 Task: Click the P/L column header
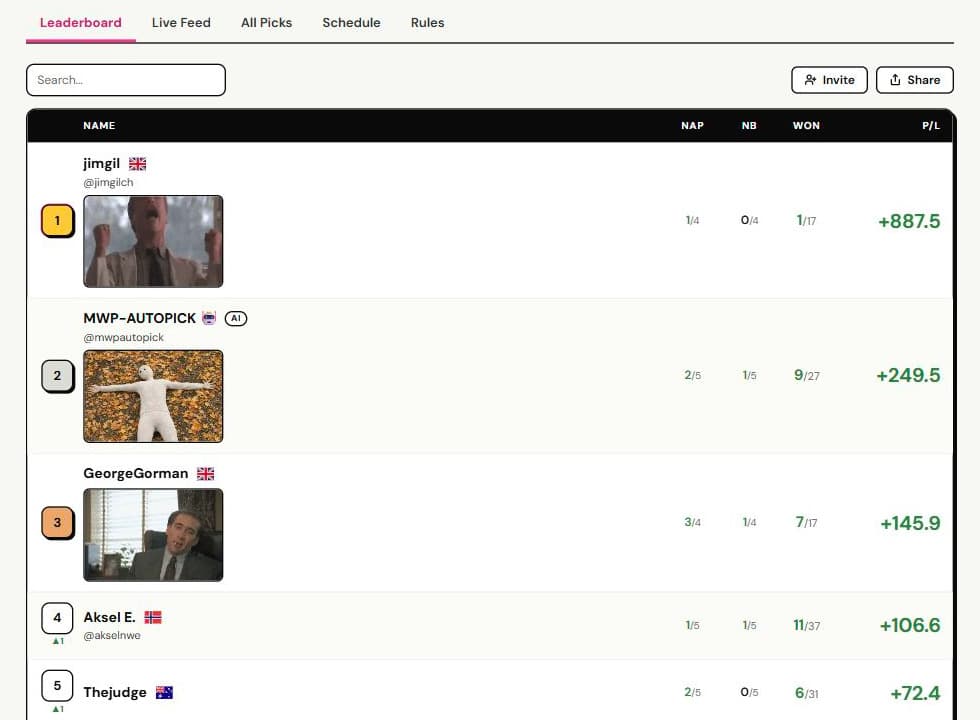point(931,126)
